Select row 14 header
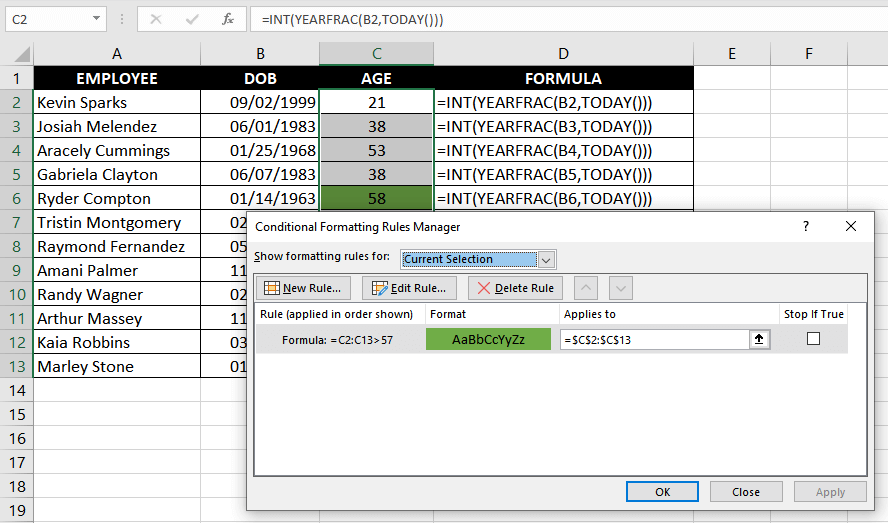 coord(16,390)
